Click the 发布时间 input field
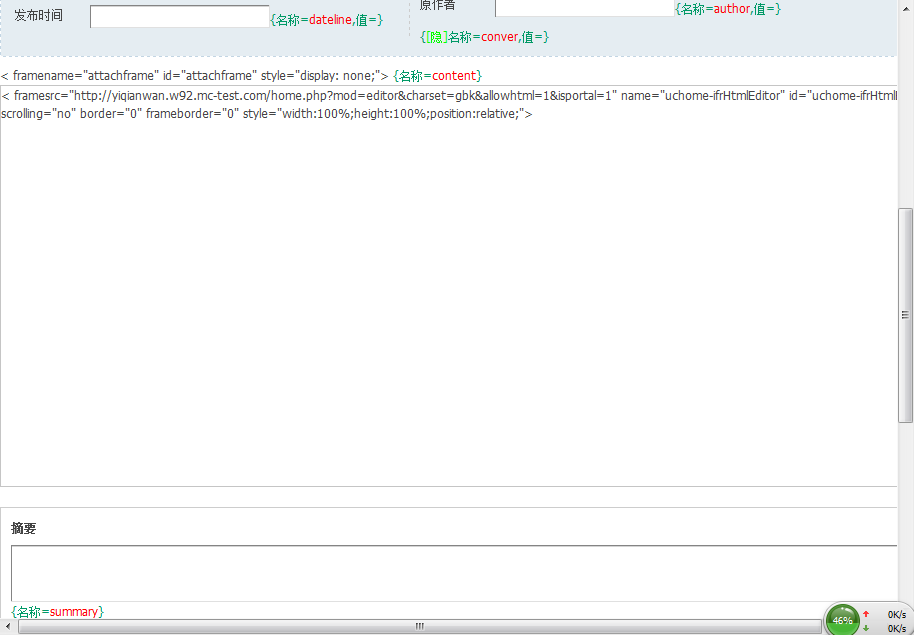The width and height of the screenshot is (914, 635). 179,17
